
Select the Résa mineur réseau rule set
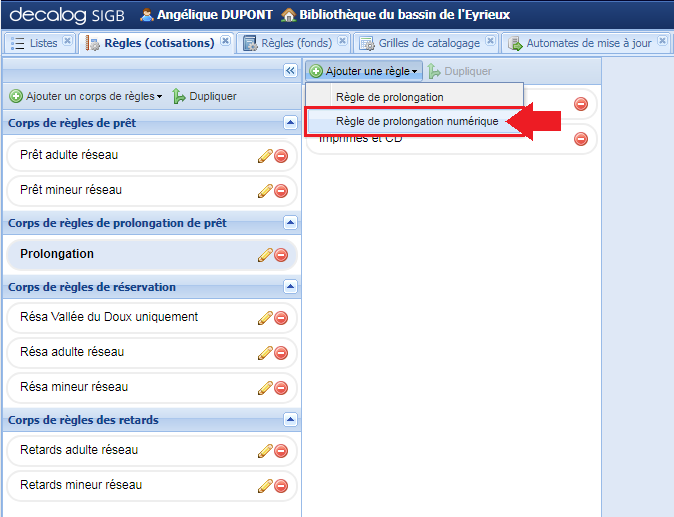pyautogui.click(x=74, y=387)
